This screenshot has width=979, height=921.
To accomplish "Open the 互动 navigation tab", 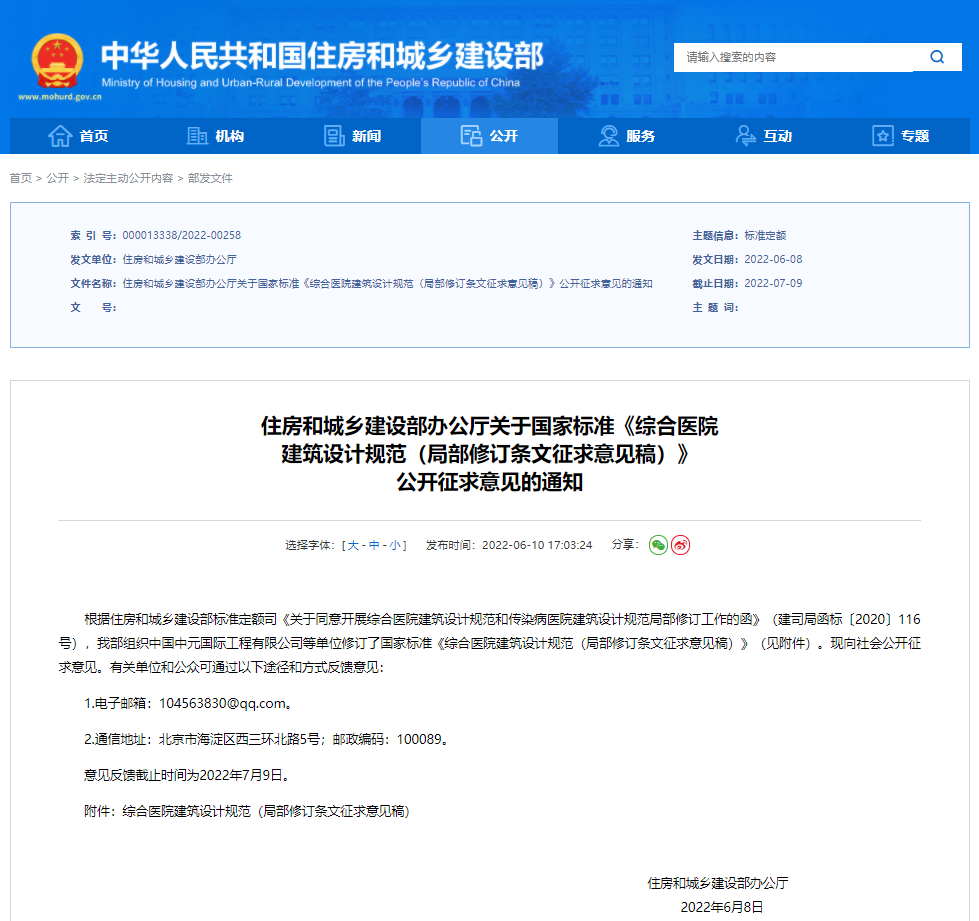I will [764, 135].
